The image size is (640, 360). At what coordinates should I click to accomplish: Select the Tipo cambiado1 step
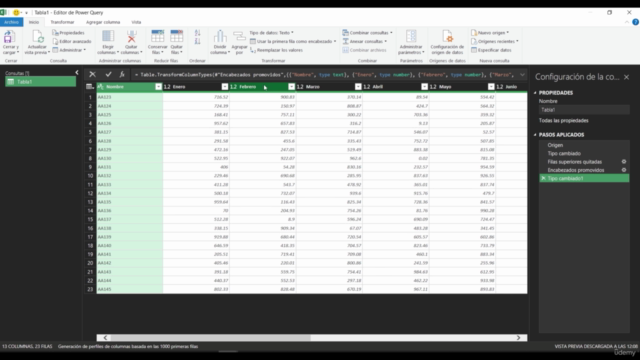[584, 178]
